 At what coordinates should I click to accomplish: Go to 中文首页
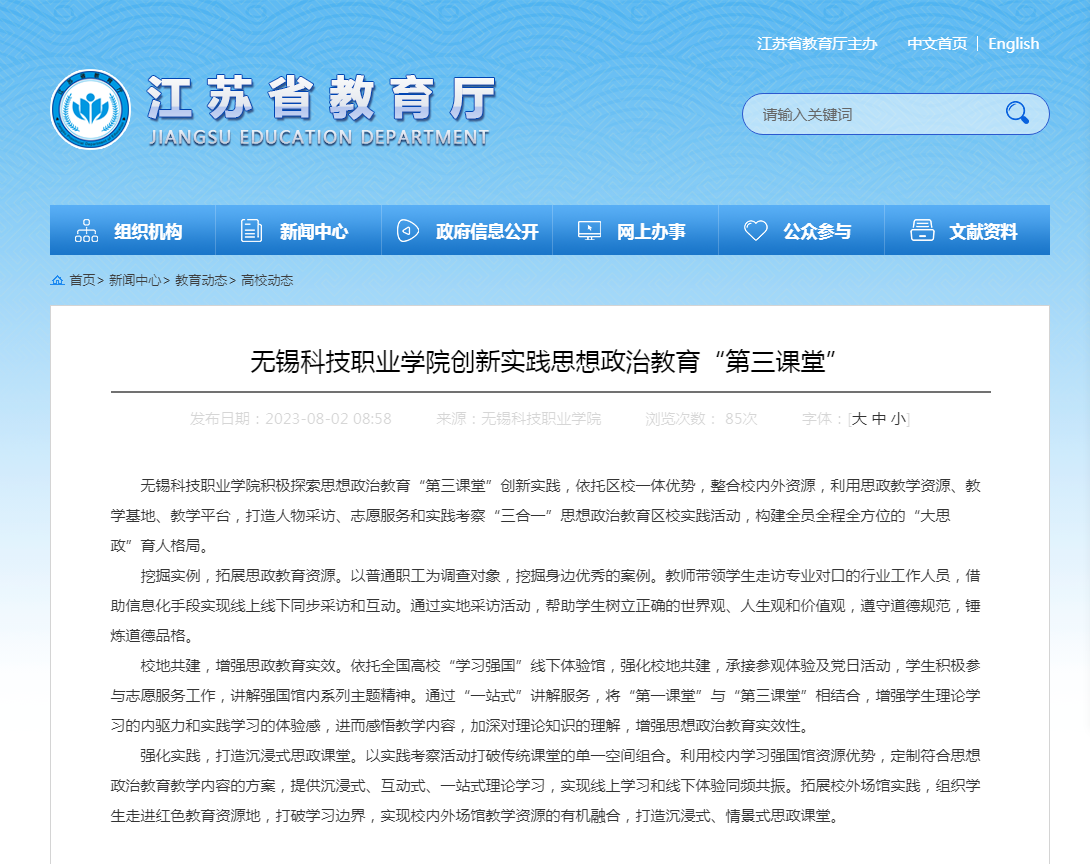point(937,44)
